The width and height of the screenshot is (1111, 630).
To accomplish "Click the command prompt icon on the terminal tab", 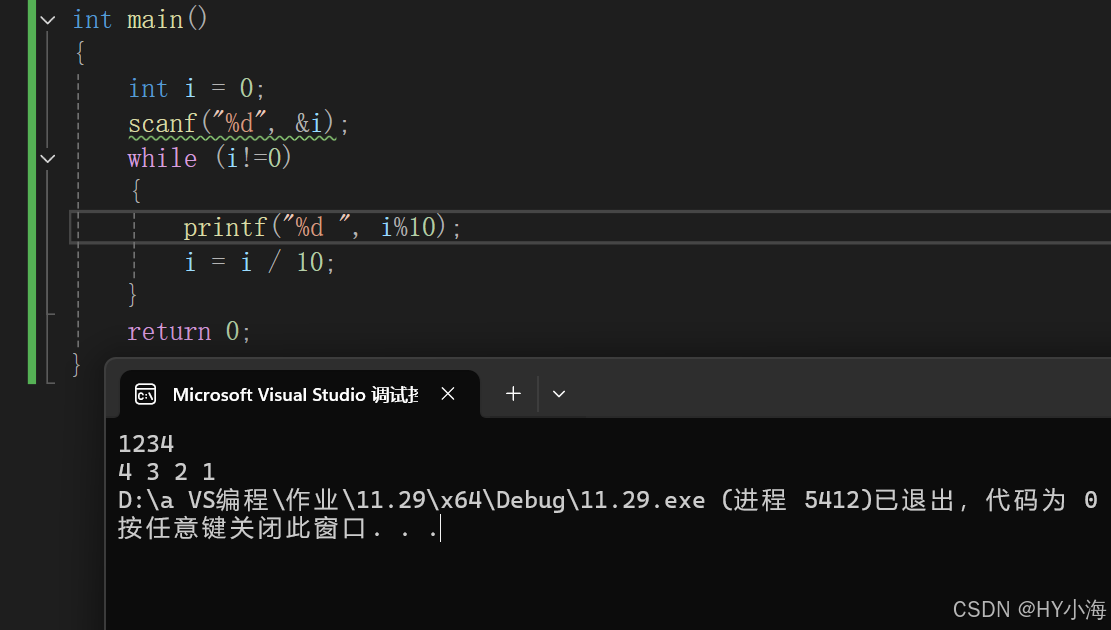I will [x=145, y=394].
